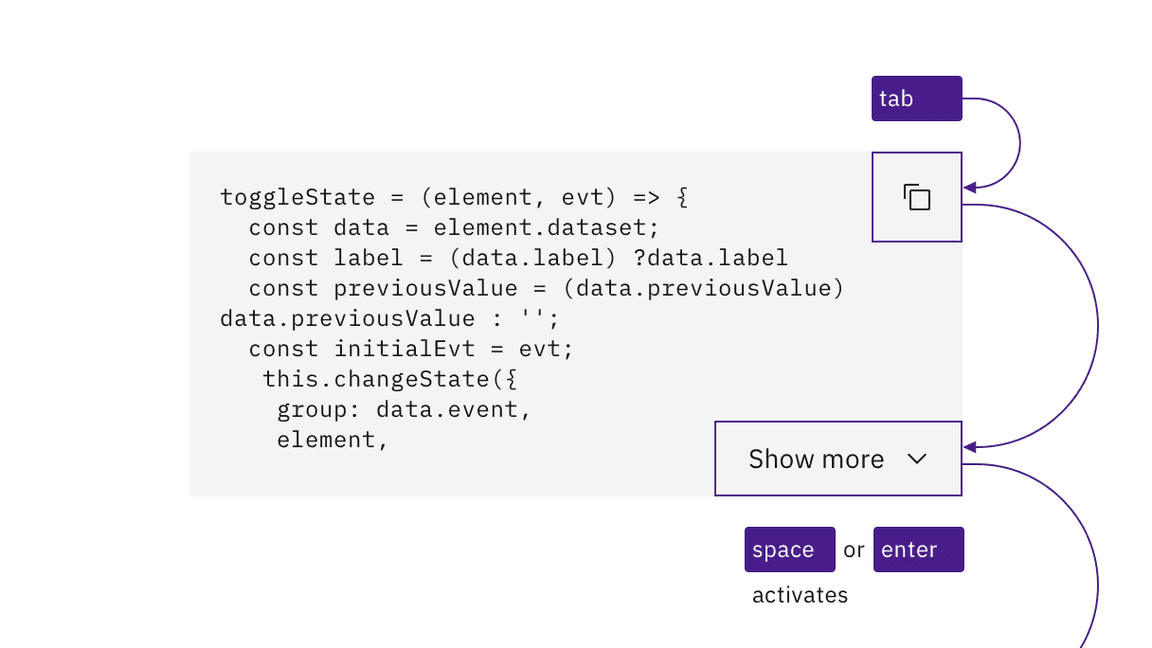Click the focus-outlined copy button box

[x=916, y=196]
